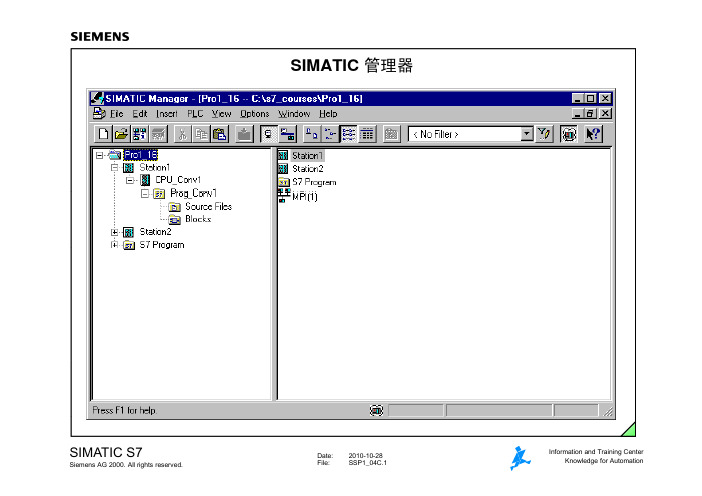Click the S7 Memory Card toolbar icon
The height and width of the screenshot is (496, 702).
tap(158, 134)
